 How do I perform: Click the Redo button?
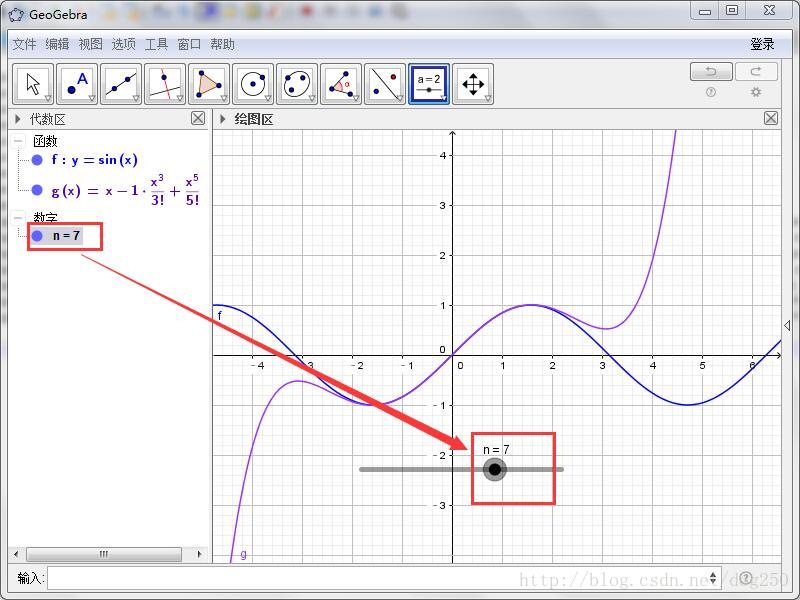(x=756, y=71)
